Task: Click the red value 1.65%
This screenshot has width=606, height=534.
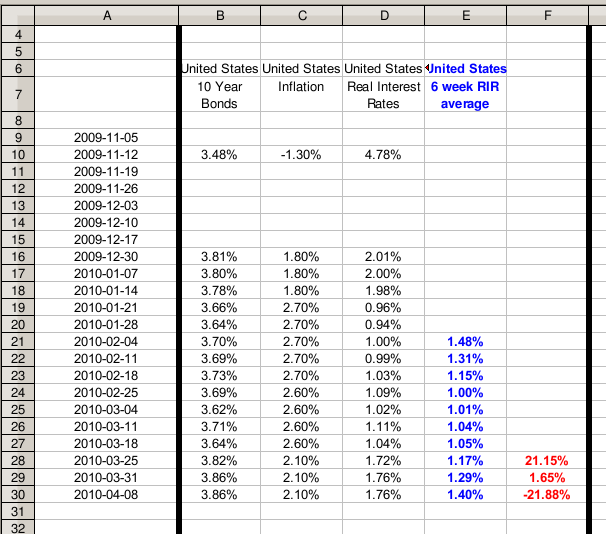Action: [x=546, y=478]
